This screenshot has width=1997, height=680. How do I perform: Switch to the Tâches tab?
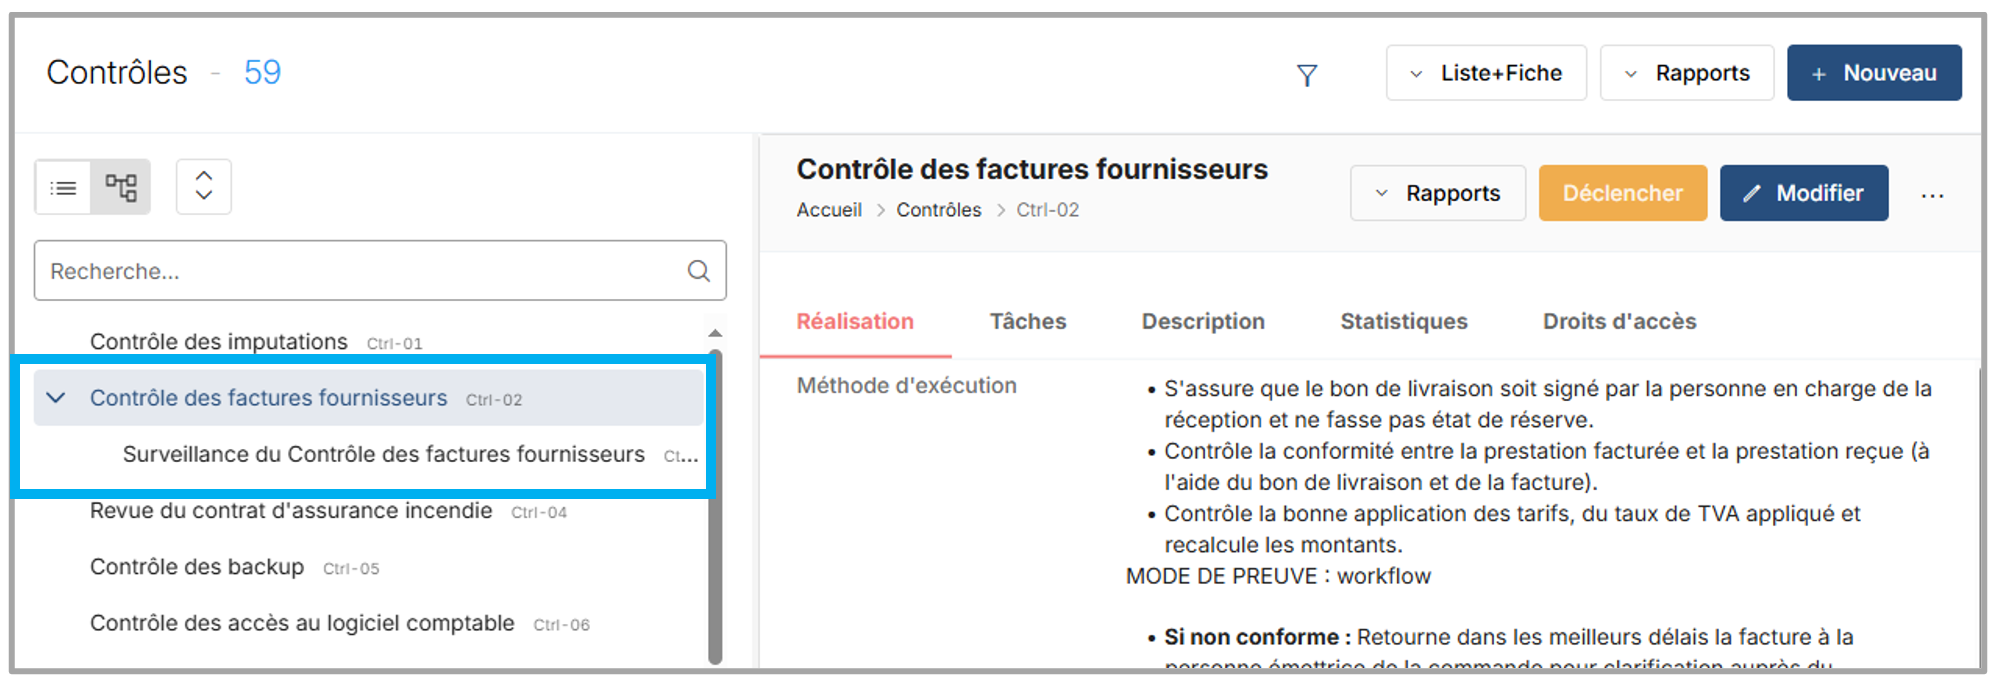pyautogui.click(x=1027, y=321)
